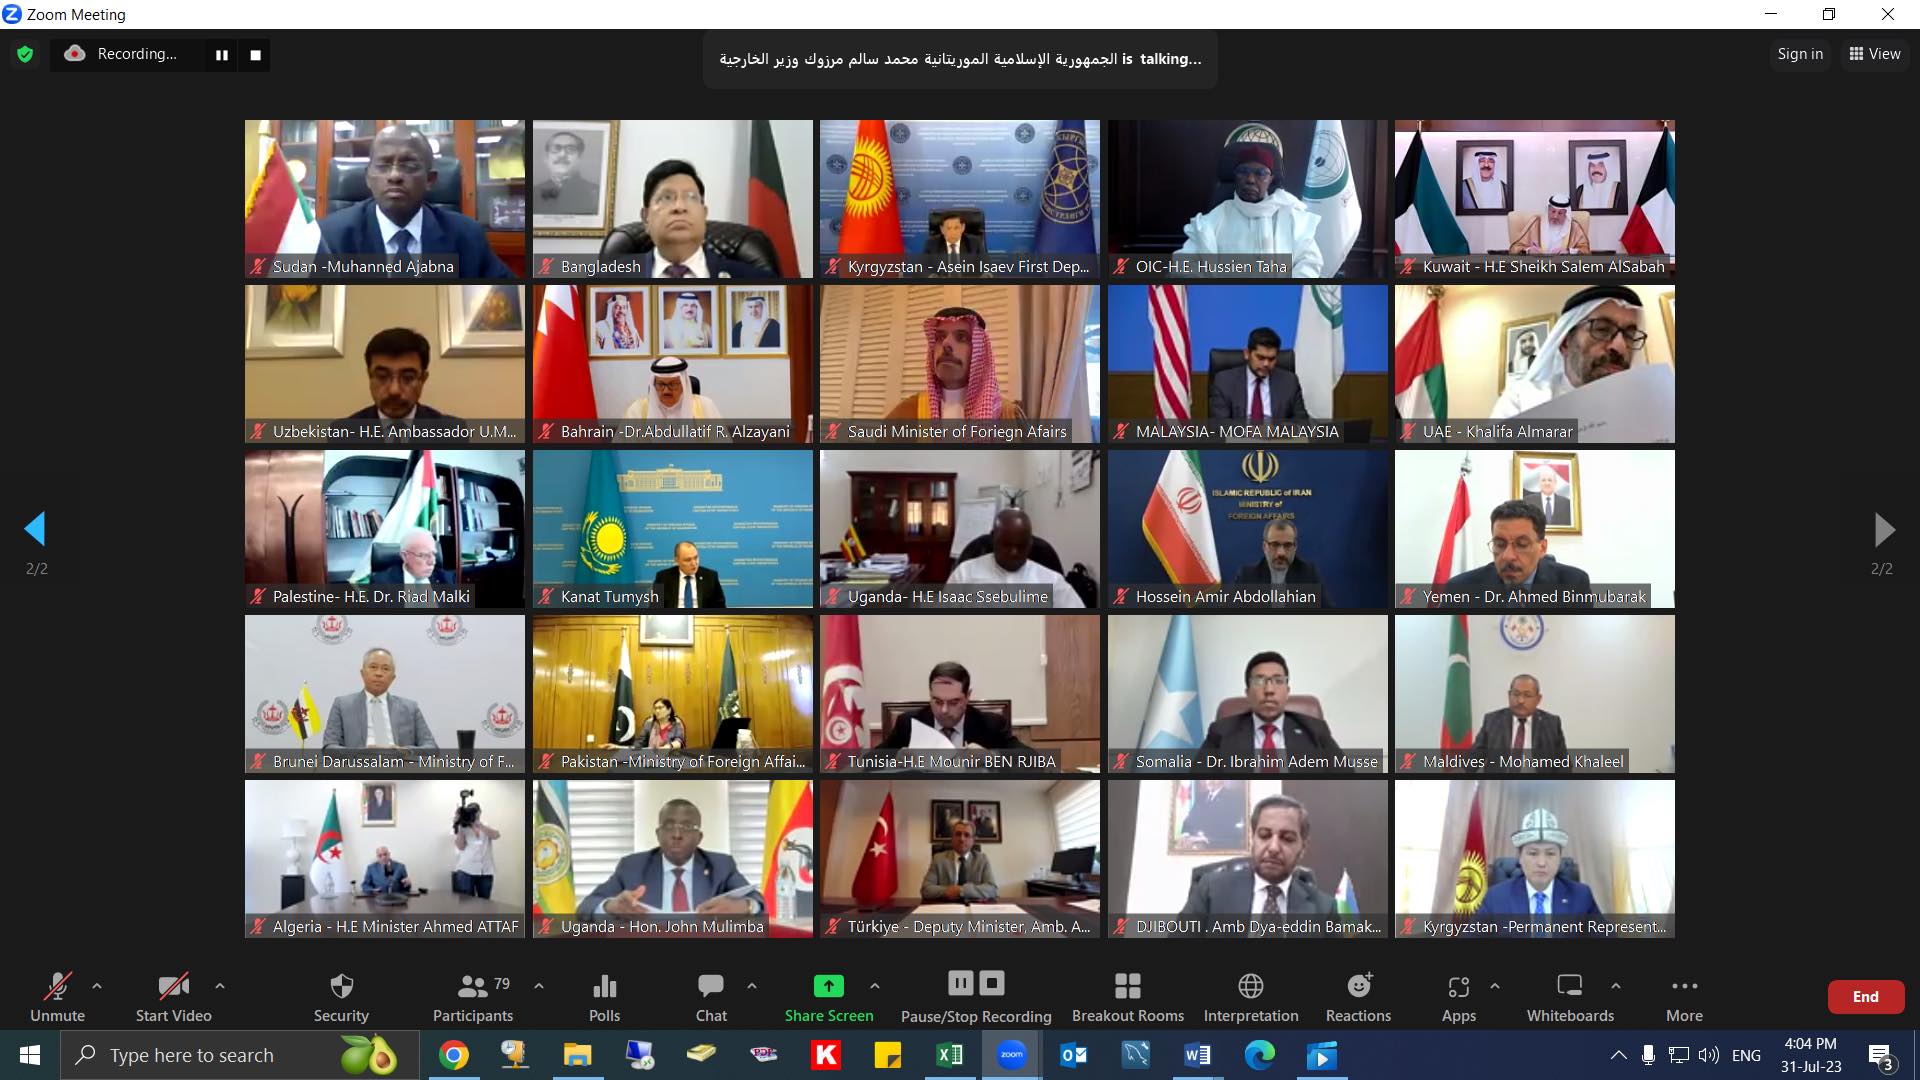Open Breakout Rooms

1127,995
